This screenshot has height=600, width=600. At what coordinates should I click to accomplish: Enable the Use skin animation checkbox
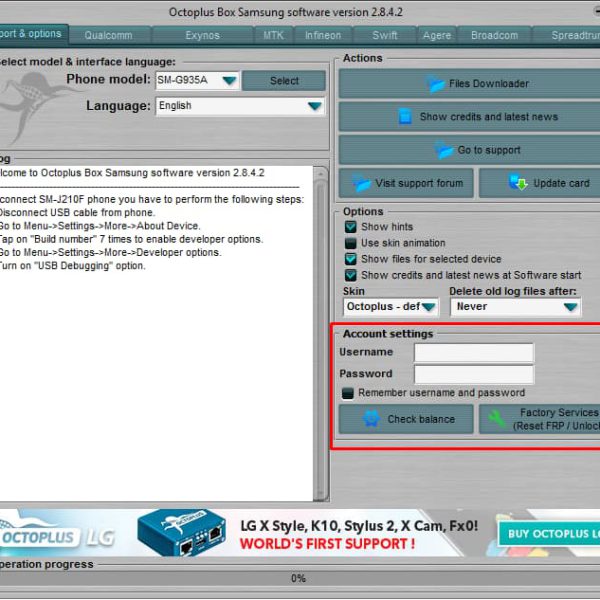pyautogui.click(x=351, y=243)
